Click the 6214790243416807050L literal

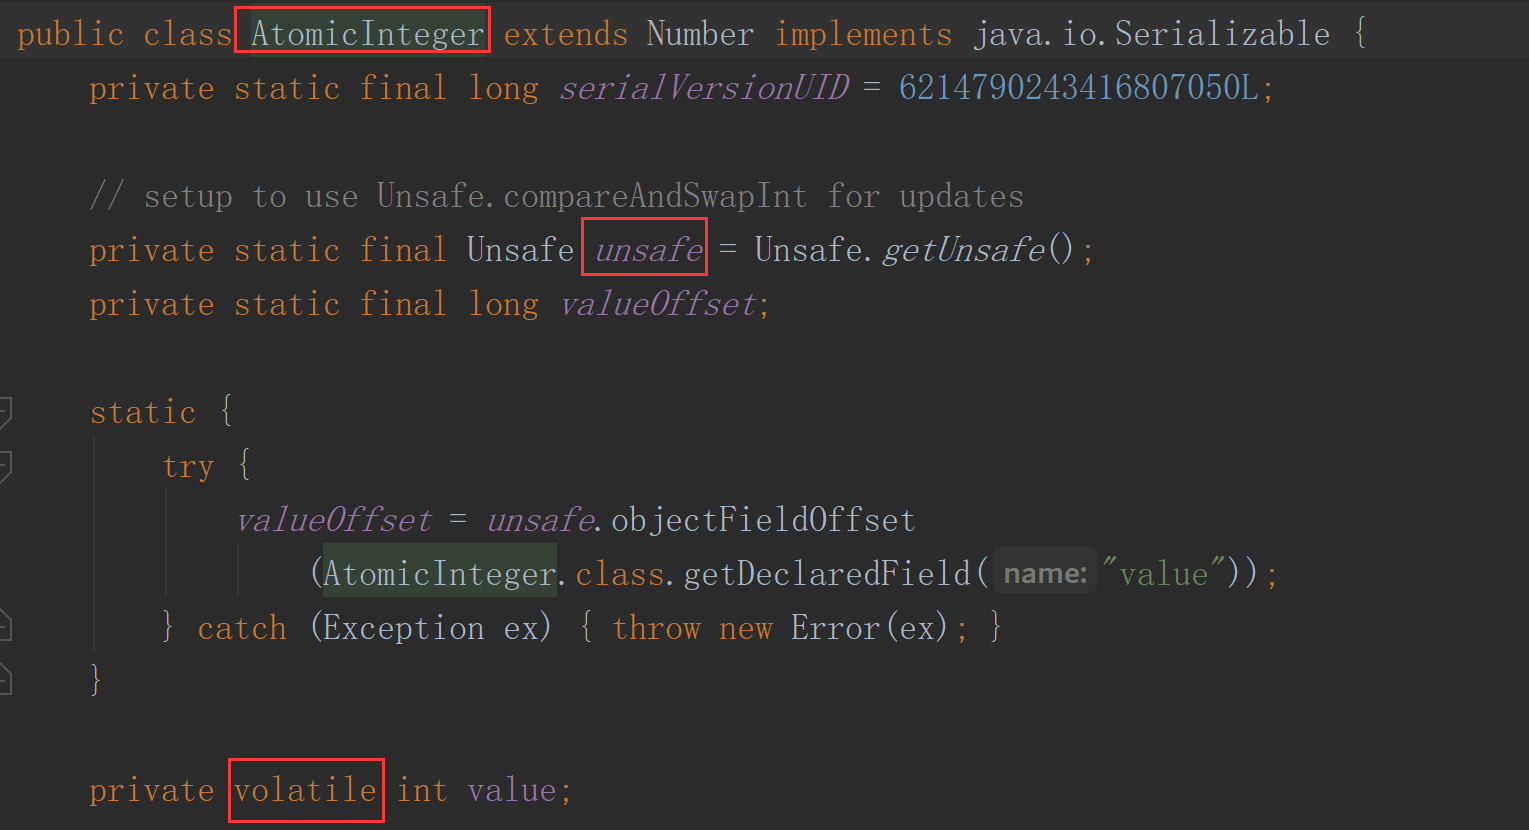[1078, 88]
